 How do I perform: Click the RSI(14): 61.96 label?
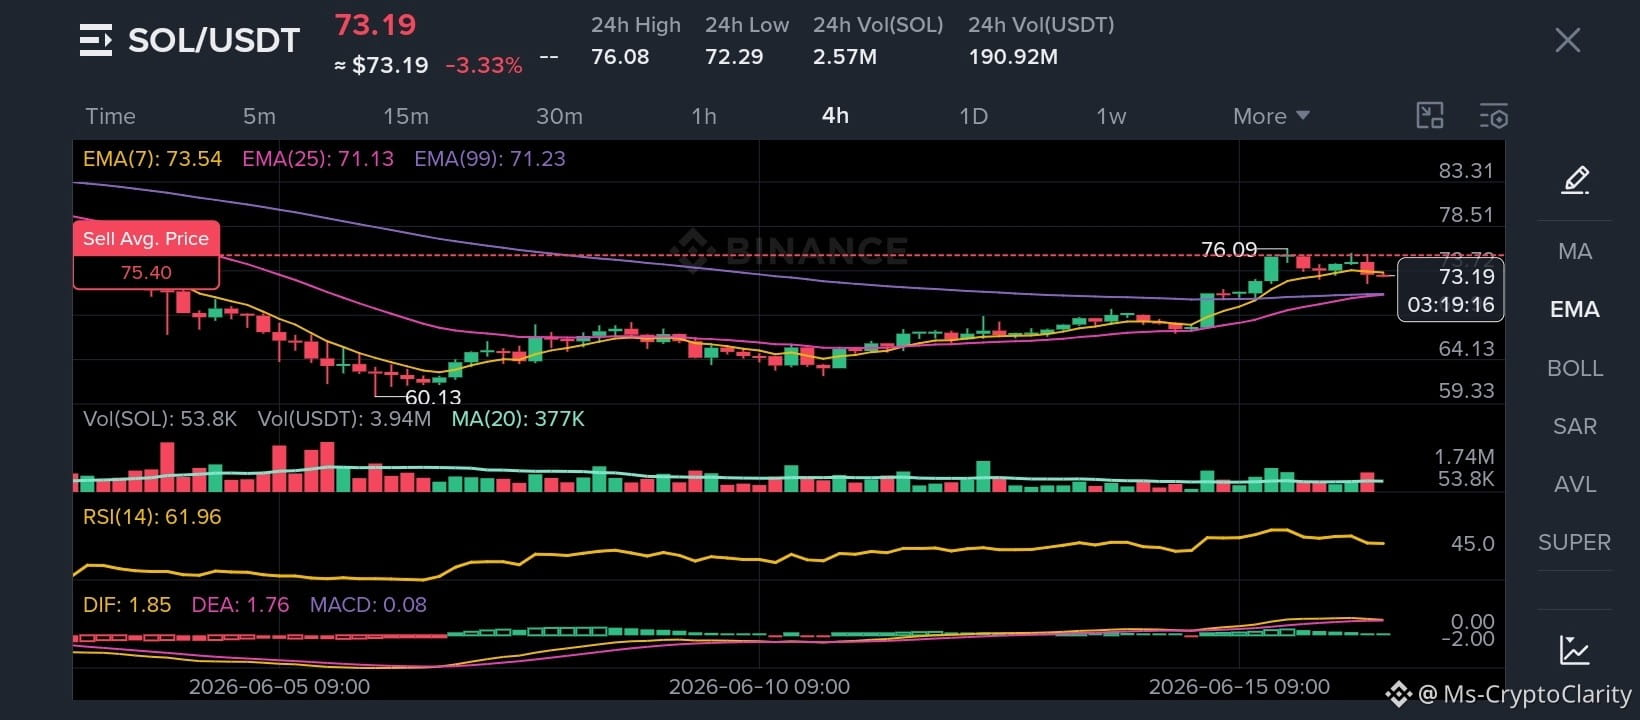(152, 517)
